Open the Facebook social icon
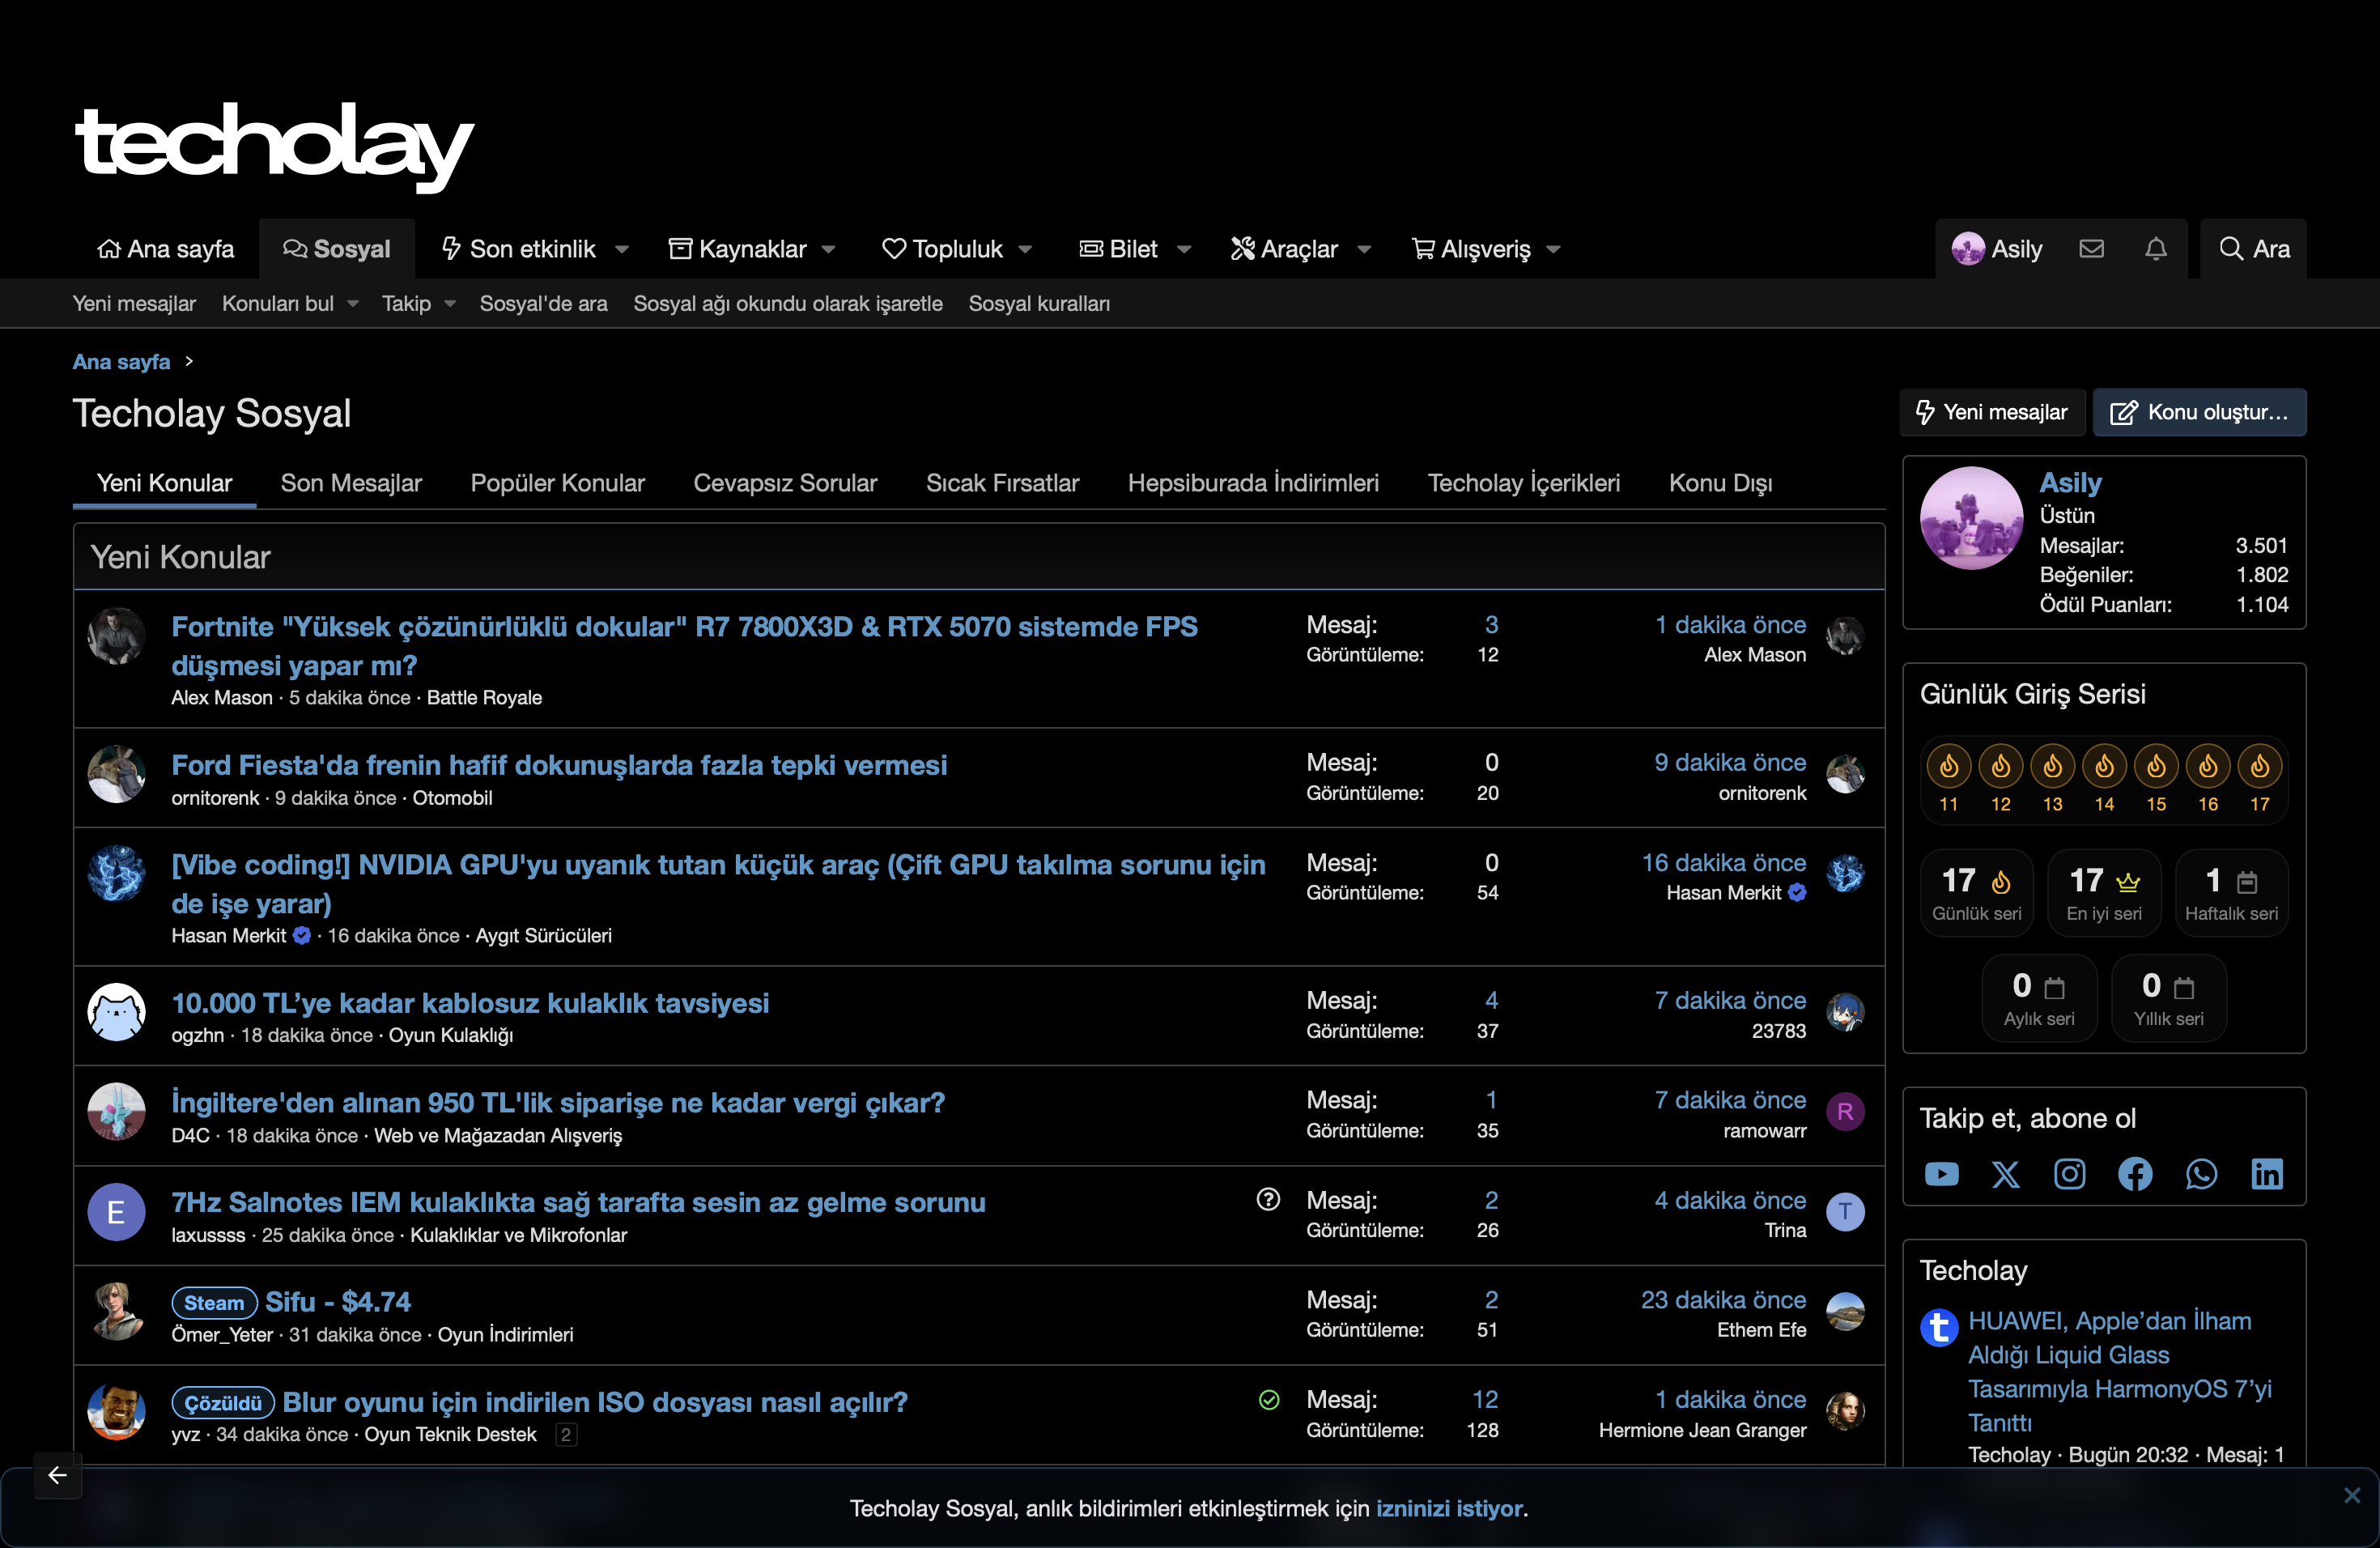This screenshot has height=1548, width=2380. (x=2135, y=1173)
